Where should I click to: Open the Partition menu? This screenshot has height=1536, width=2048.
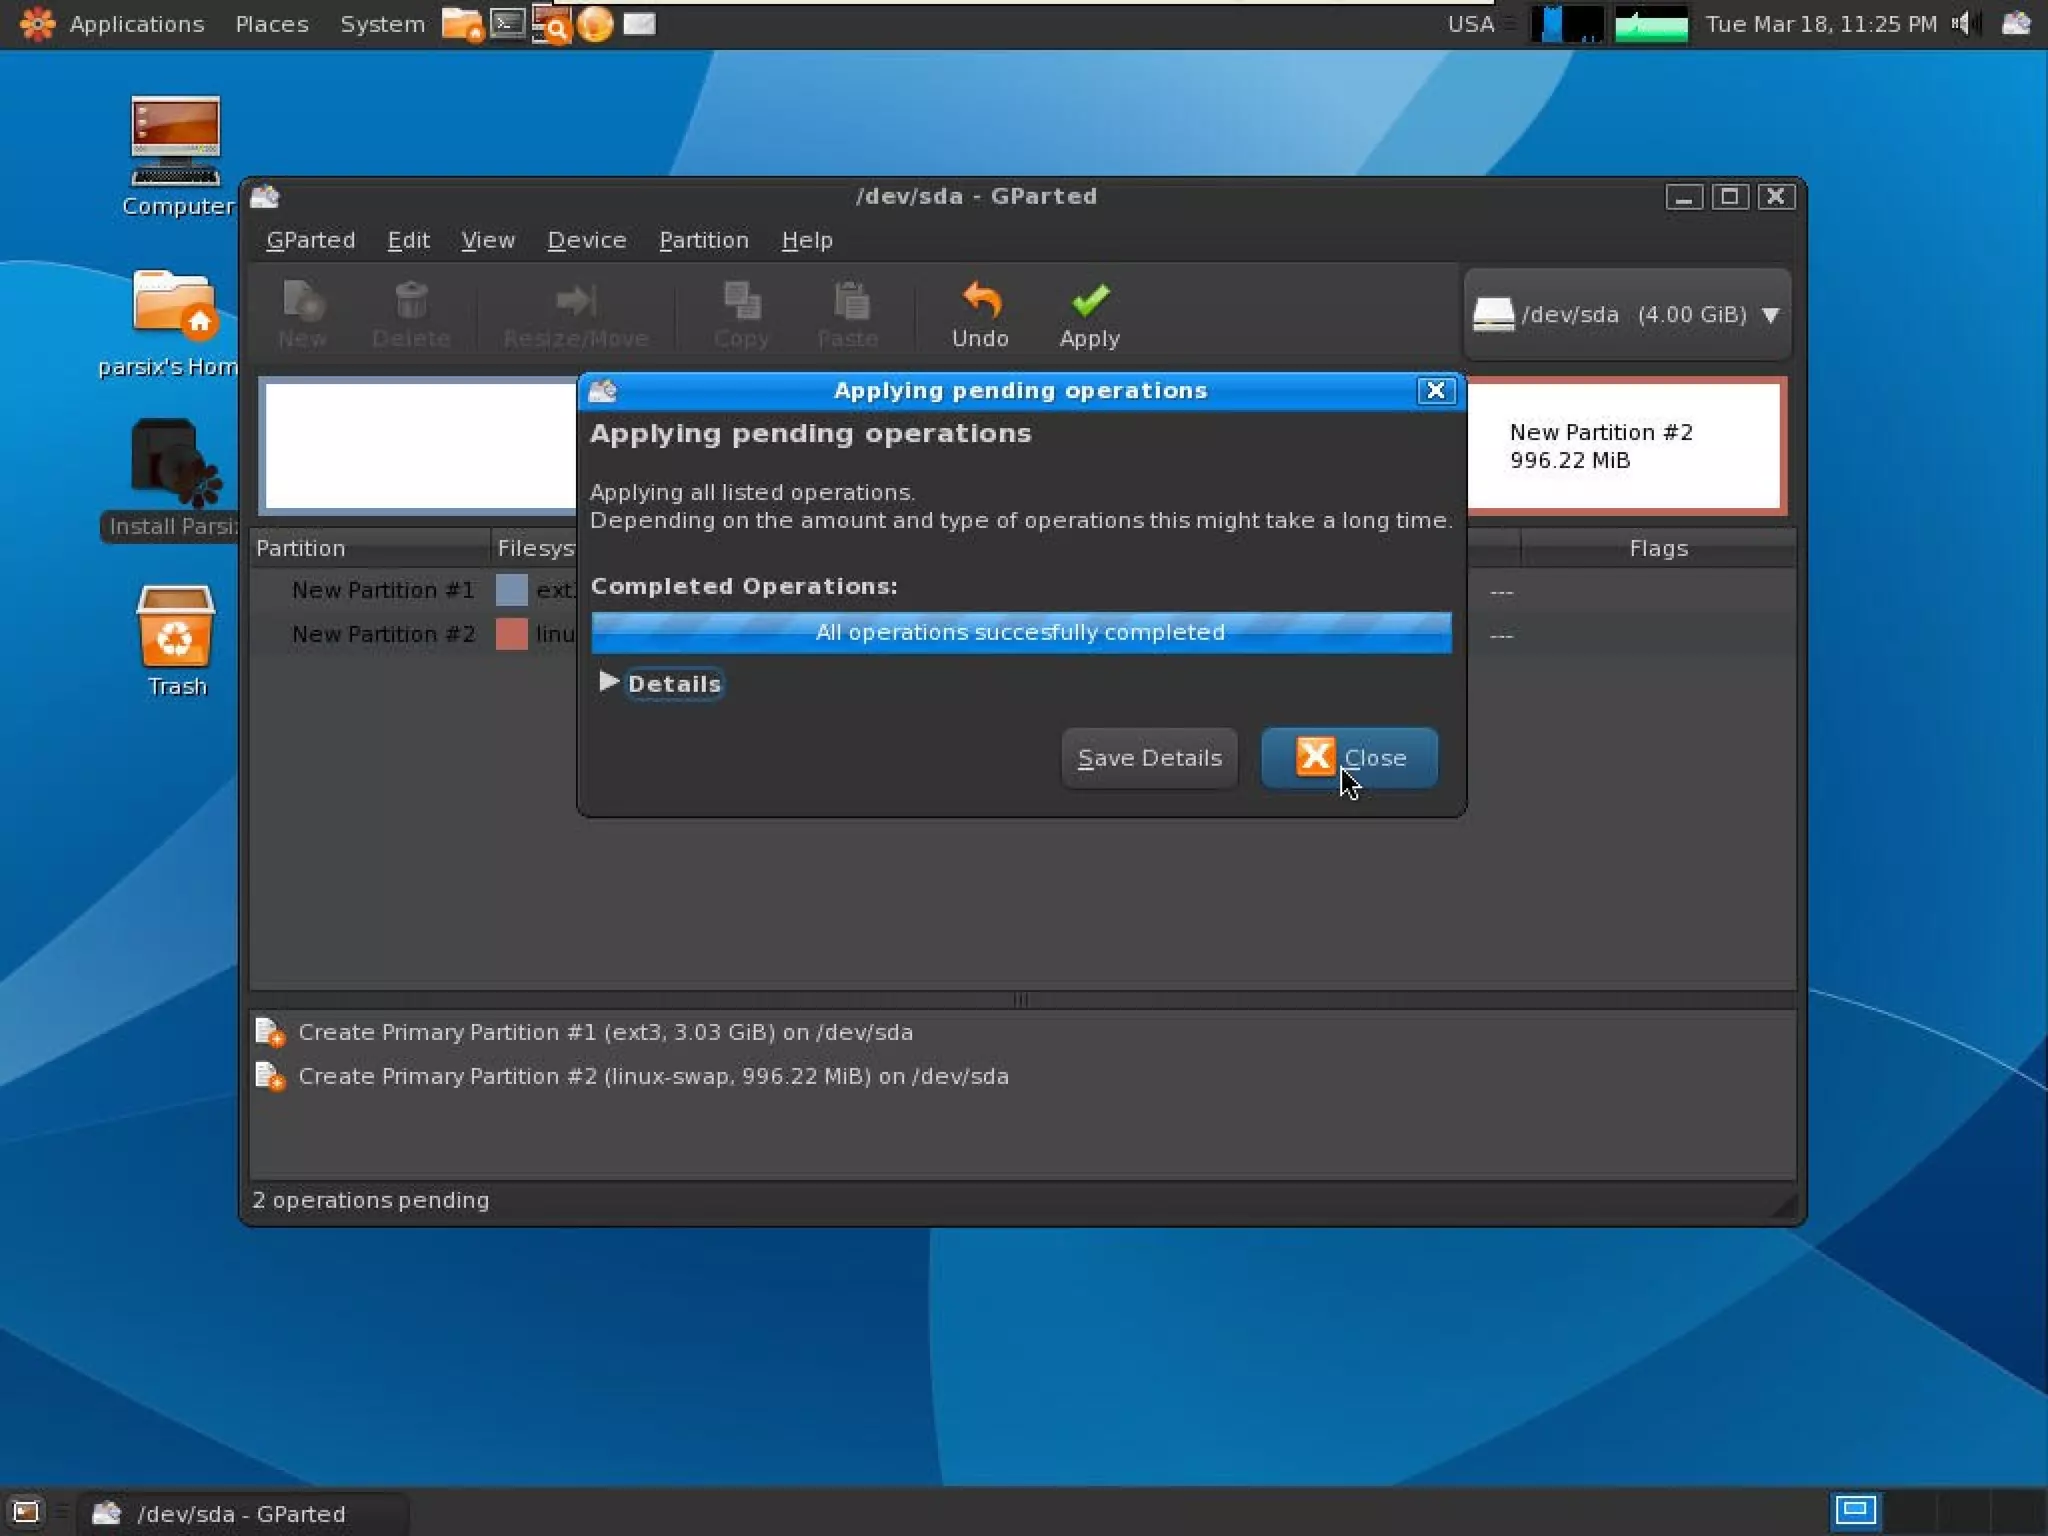click(703, 240)
